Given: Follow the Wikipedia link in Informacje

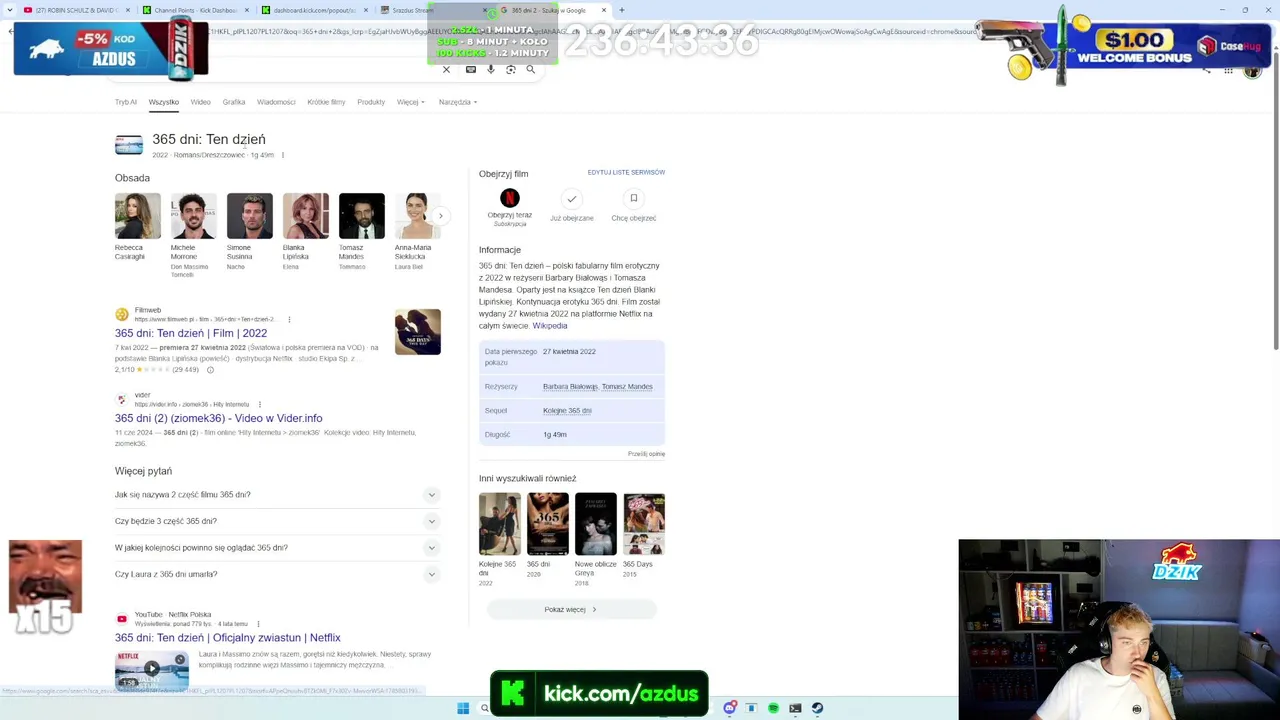Looking at the screenshot, I should 550,326.
